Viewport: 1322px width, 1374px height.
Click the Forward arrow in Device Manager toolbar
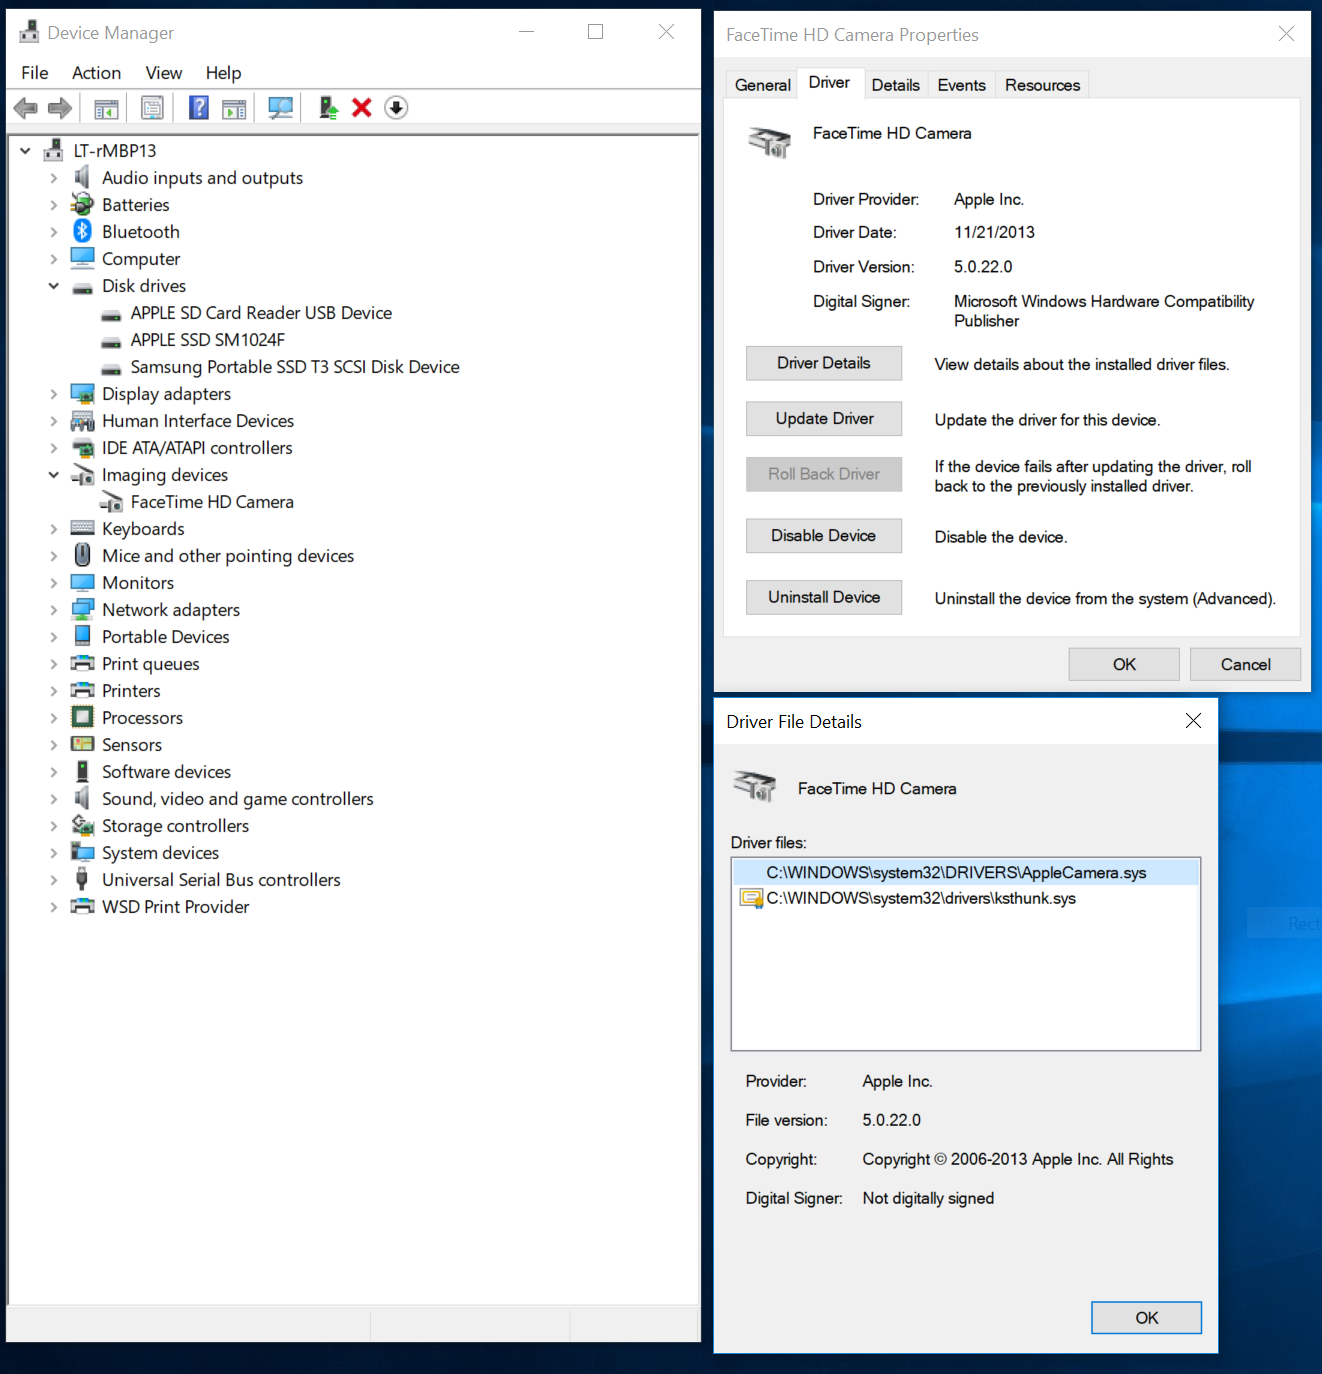point(60,108)
